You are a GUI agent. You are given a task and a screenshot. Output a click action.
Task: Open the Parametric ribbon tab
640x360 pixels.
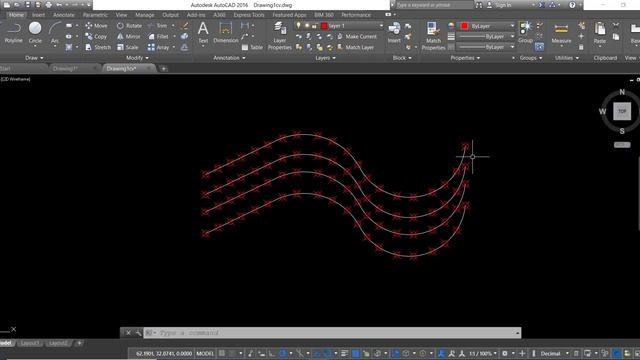pyautogui.click(x=95, y=15)
